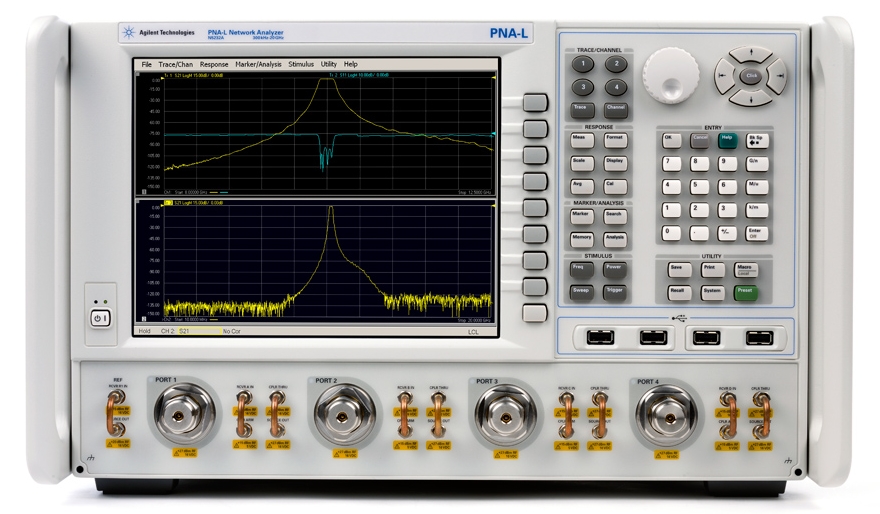Click the OK key in Entry section
This screenshot has width=880, height=514.
point(671,140)
